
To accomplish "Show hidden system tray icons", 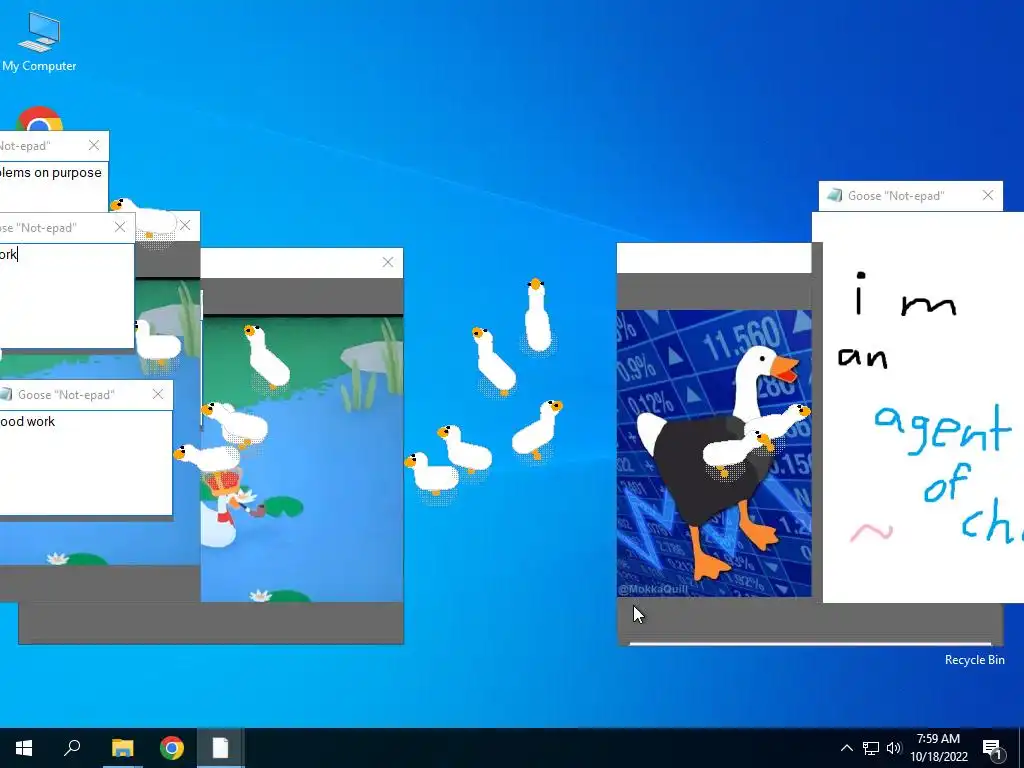I will pos(846,748).
